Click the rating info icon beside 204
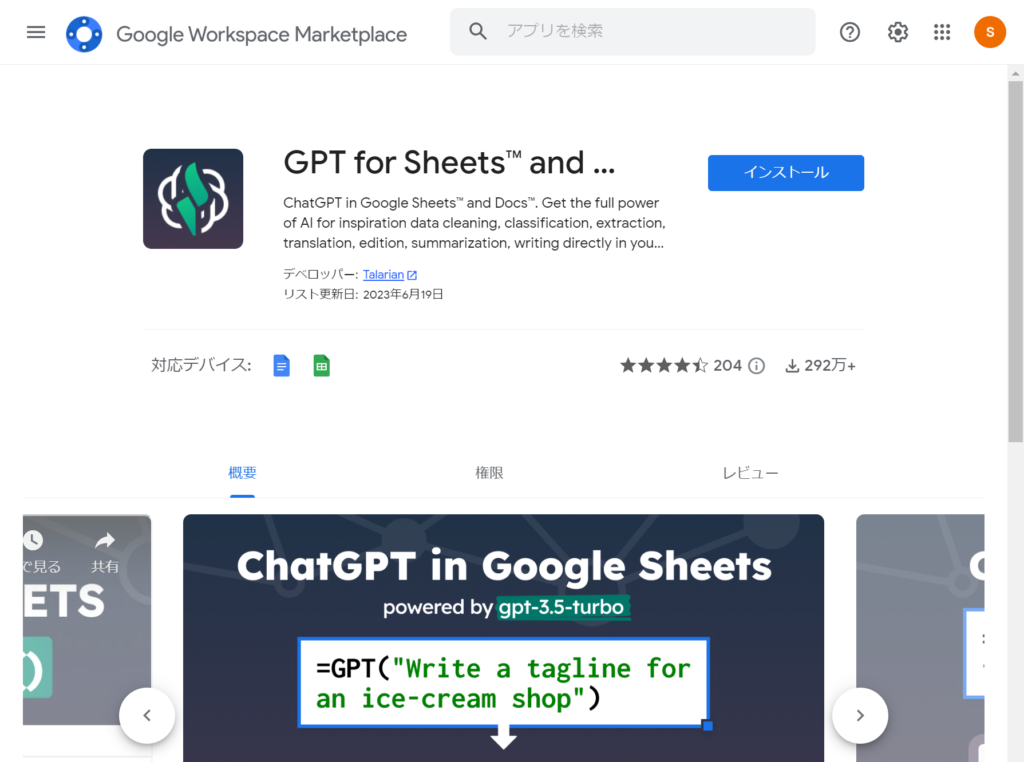Viewport: 1024px width, 762px height. pos(757,366)
